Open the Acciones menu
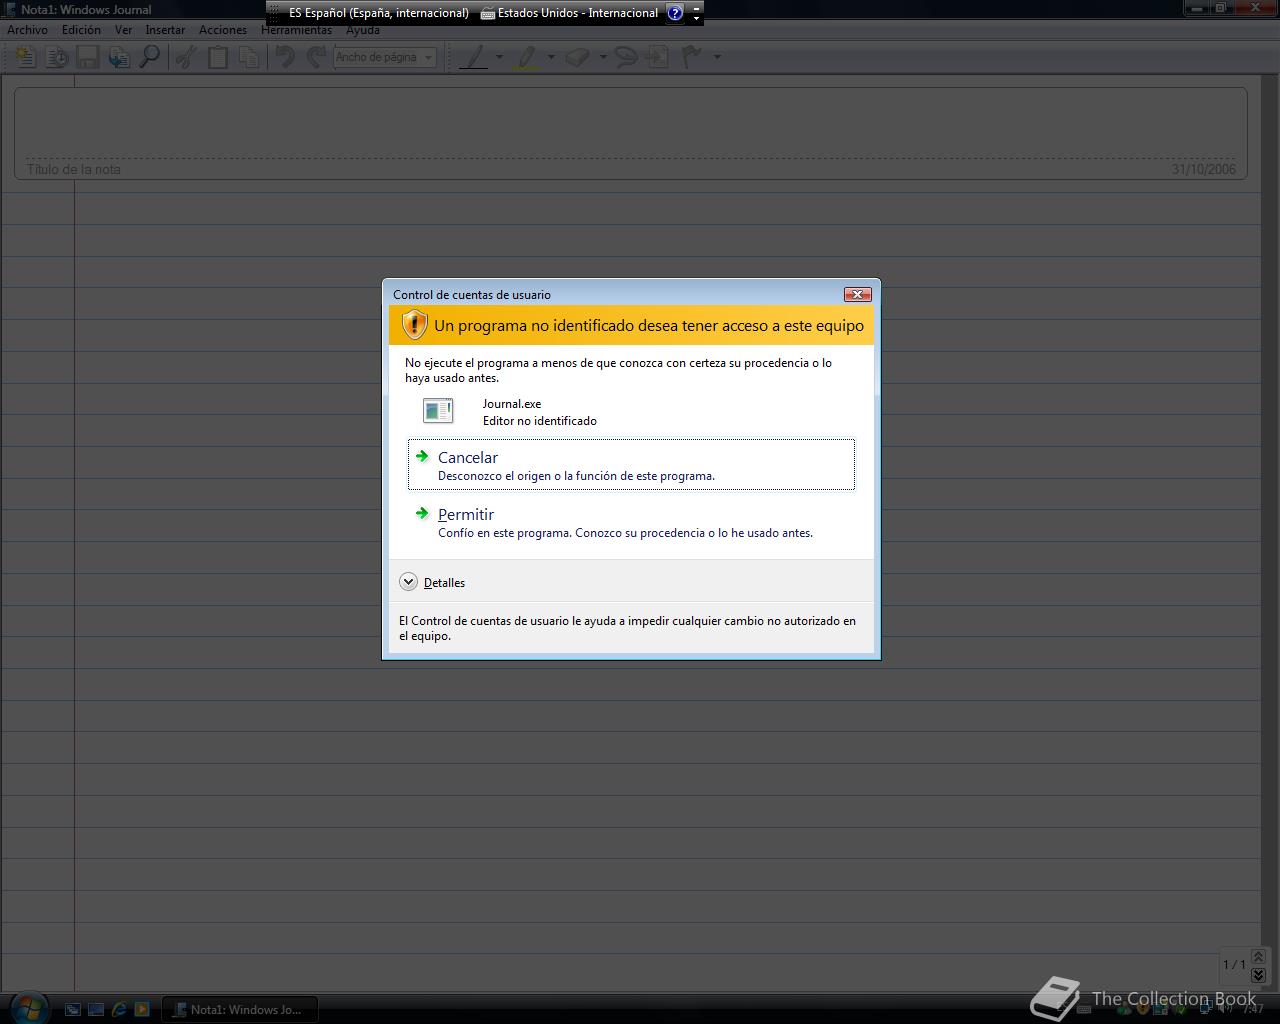The height and width of the screenshot is (1024, 1280). [223, 30]
